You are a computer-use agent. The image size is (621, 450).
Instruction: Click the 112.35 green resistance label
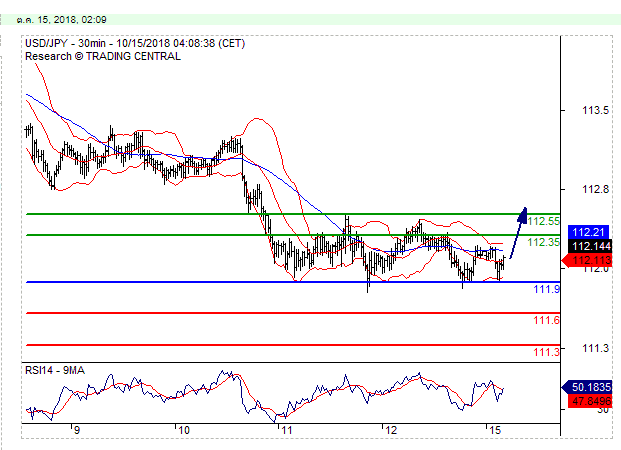(x=543, y=242)
